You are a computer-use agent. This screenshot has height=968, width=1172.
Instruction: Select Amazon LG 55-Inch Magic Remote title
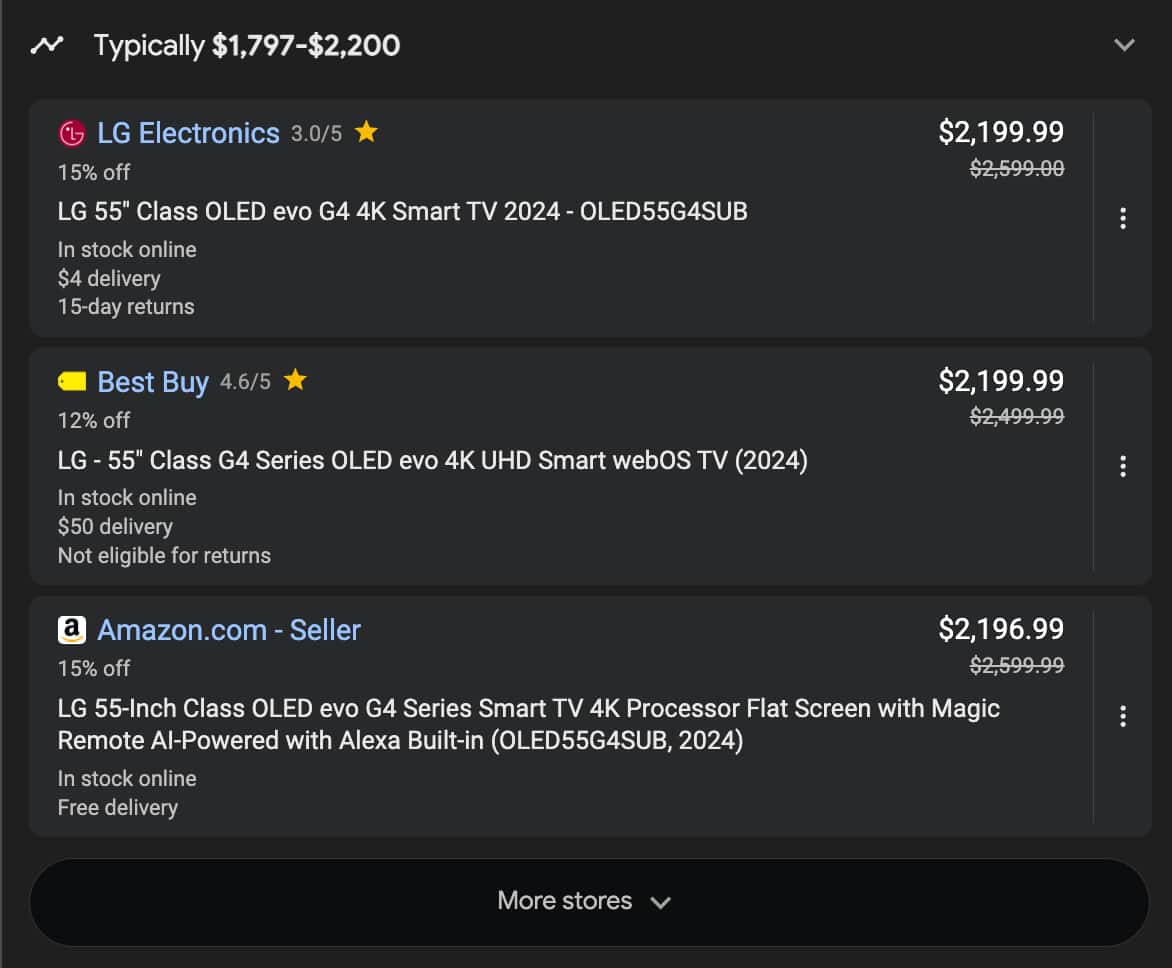(x=528, y=724)
